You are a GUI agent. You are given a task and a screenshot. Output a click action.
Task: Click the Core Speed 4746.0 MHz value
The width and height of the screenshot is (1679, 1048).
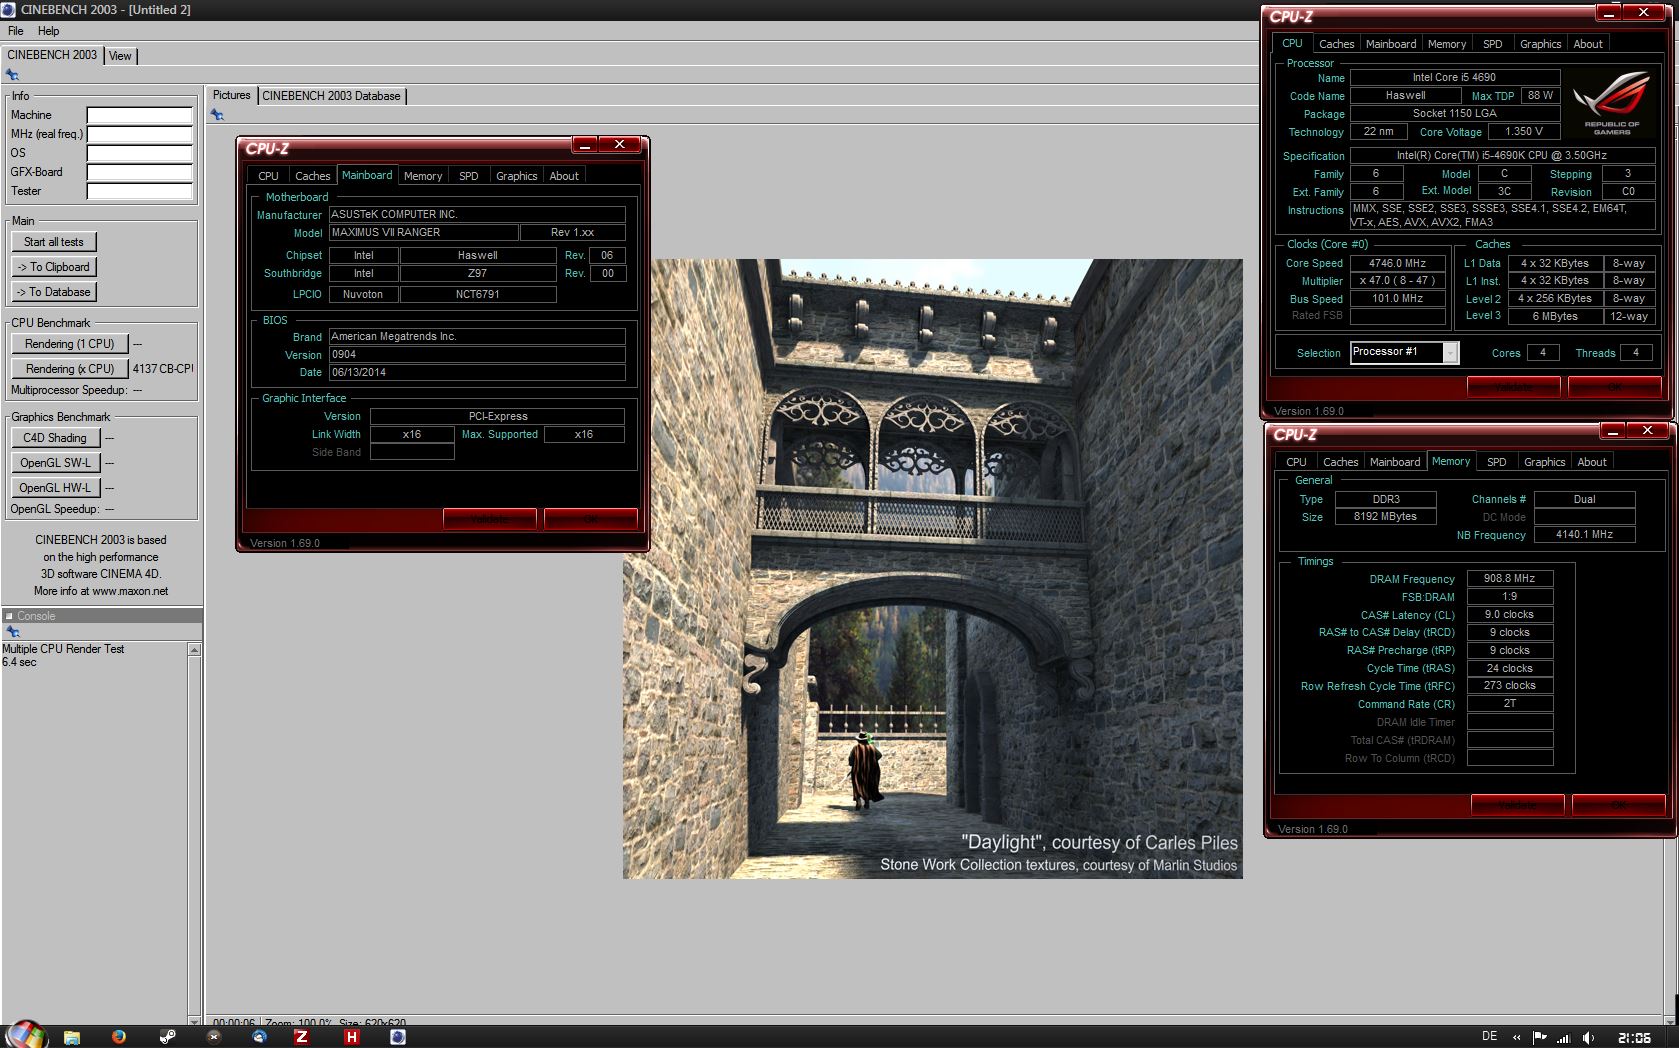[1398, 263]
